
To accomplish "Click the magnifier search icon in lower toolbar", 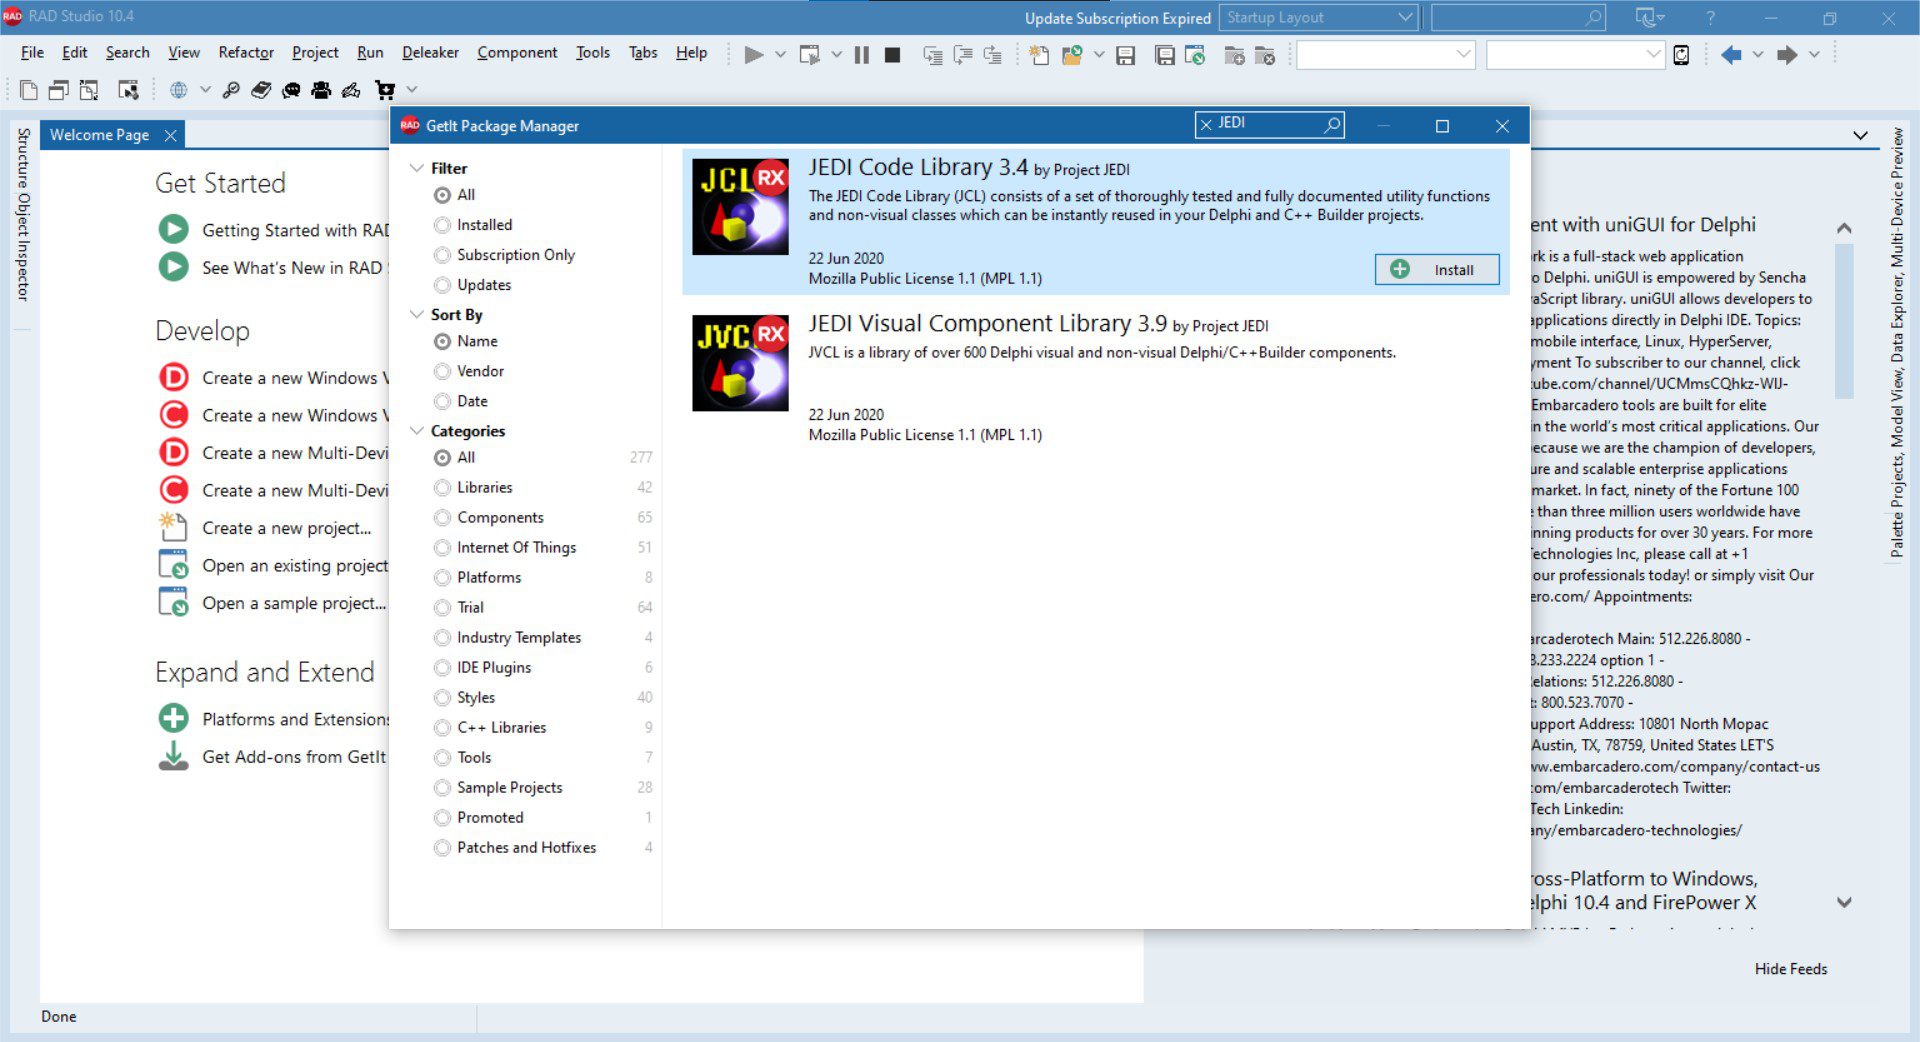I will pyautogui.click(x=231, y=90).
